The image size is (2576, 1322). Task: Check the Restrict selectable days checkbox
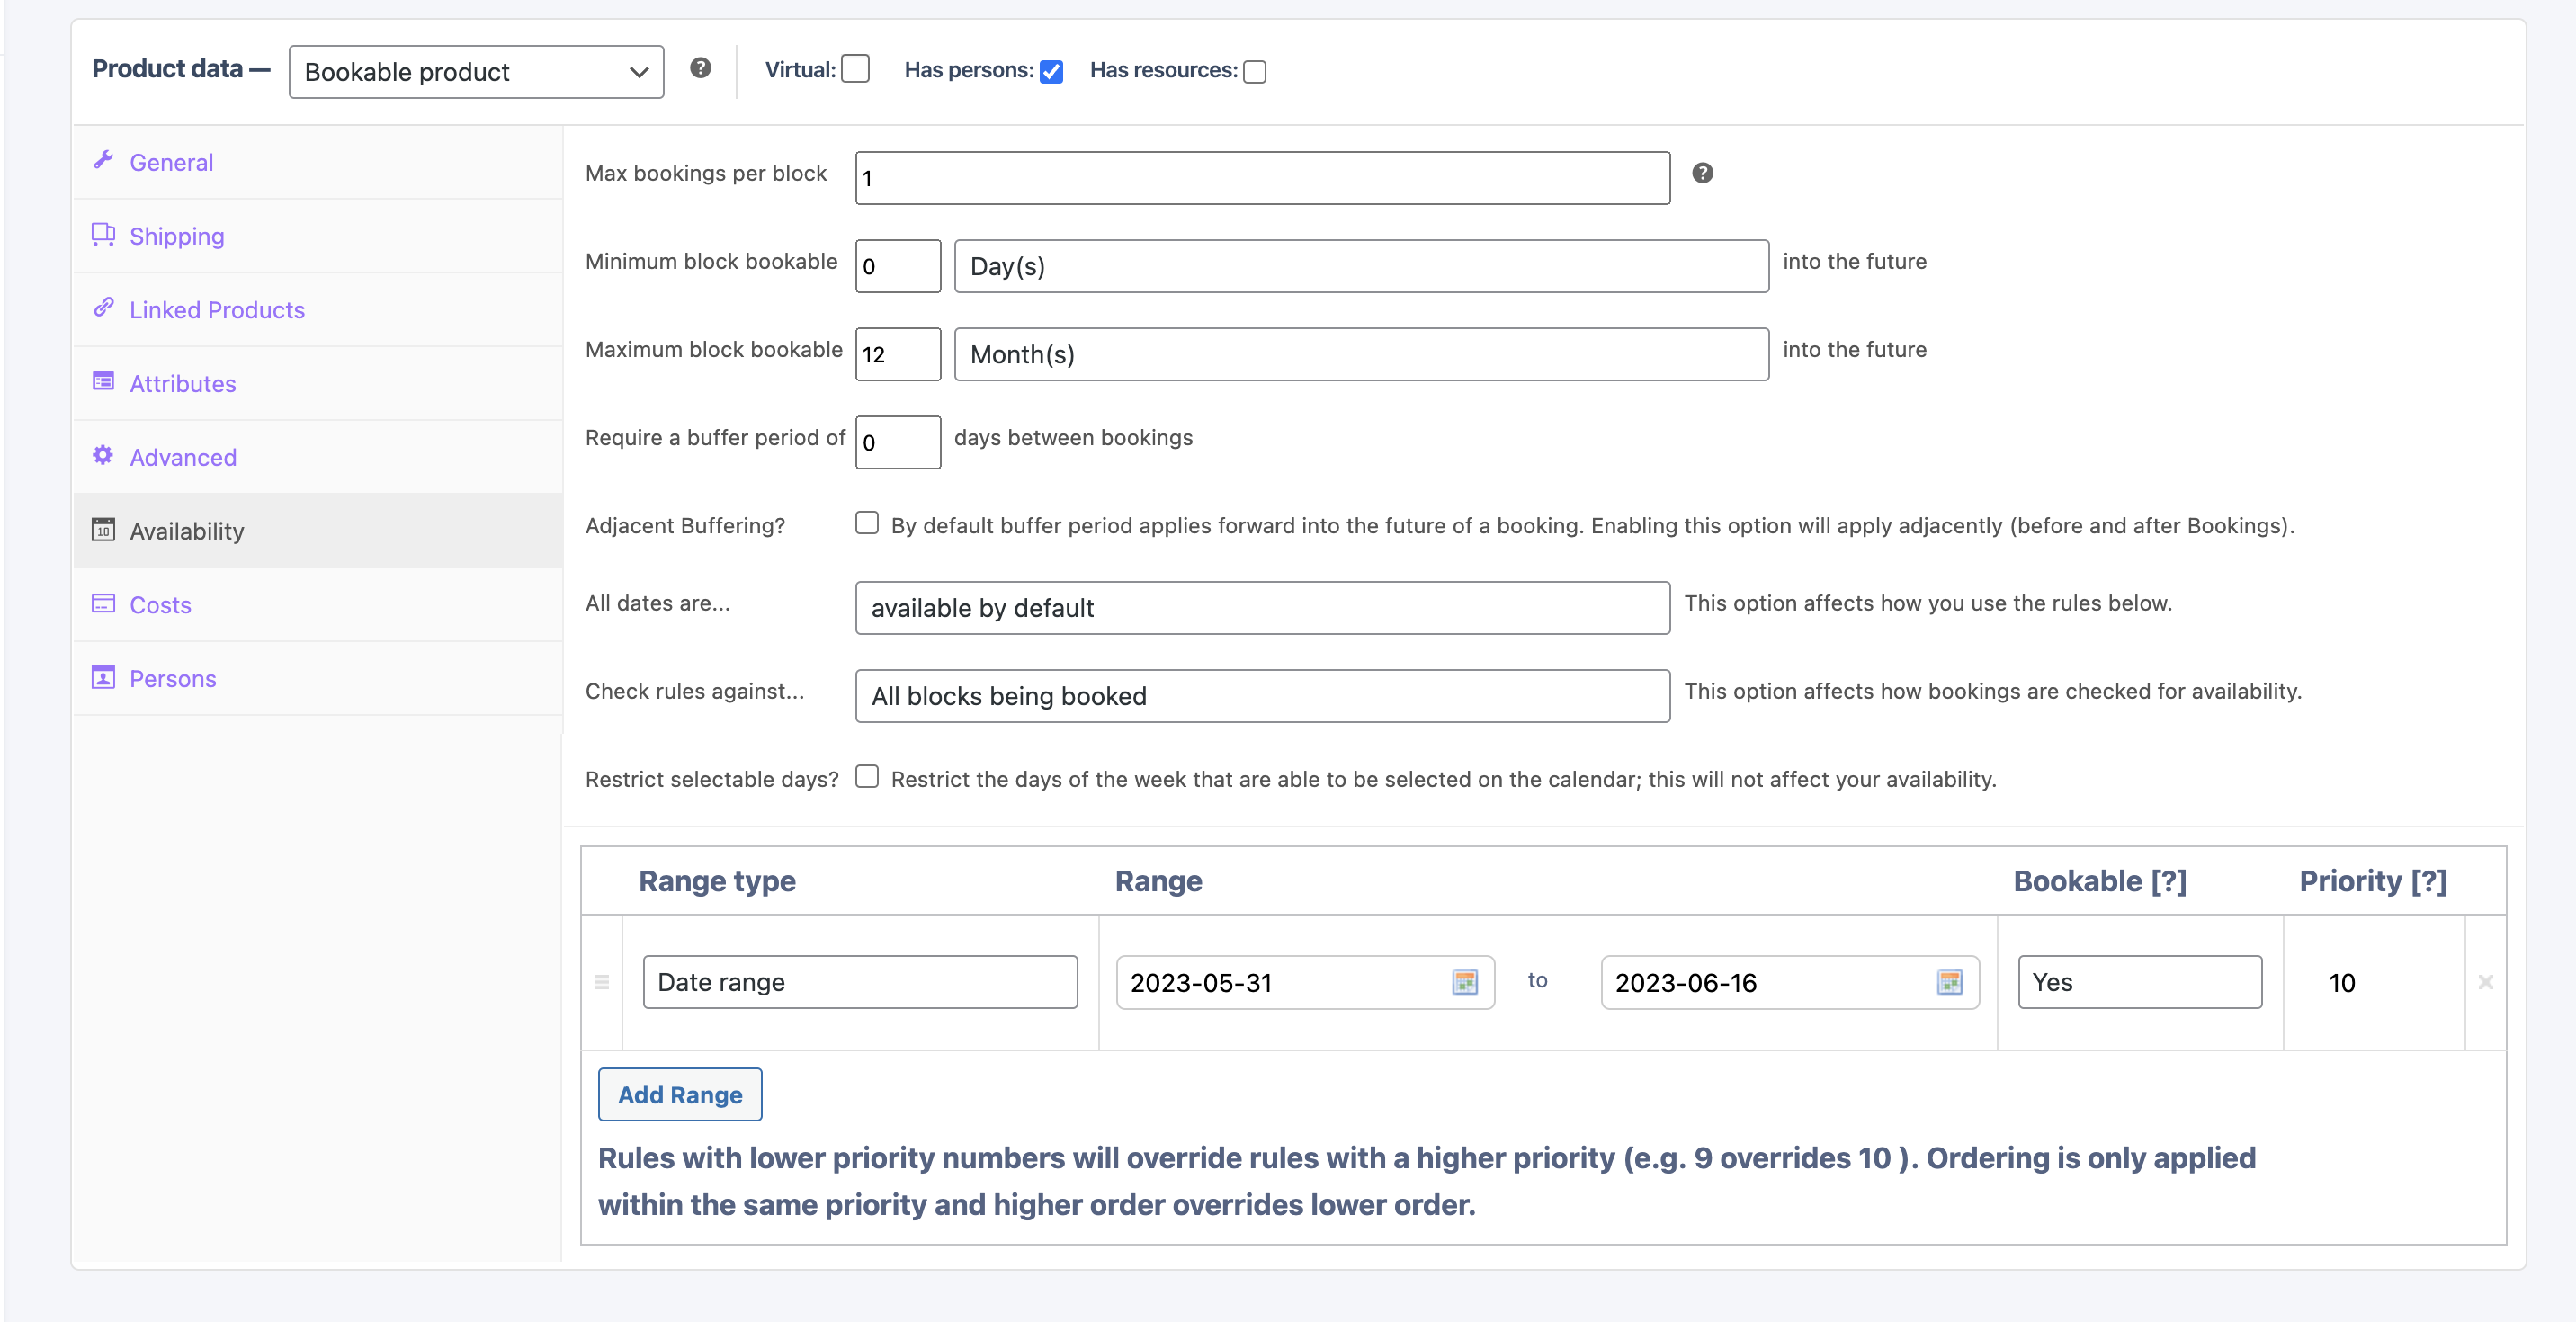tap(867, 776)
